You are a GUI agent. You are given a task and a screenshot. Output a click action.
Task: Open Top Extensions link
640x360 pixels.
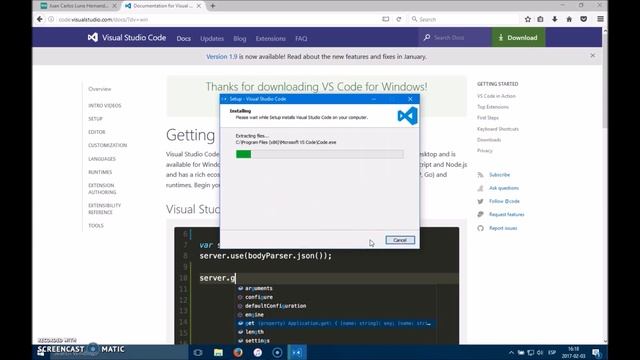point(493,107)
